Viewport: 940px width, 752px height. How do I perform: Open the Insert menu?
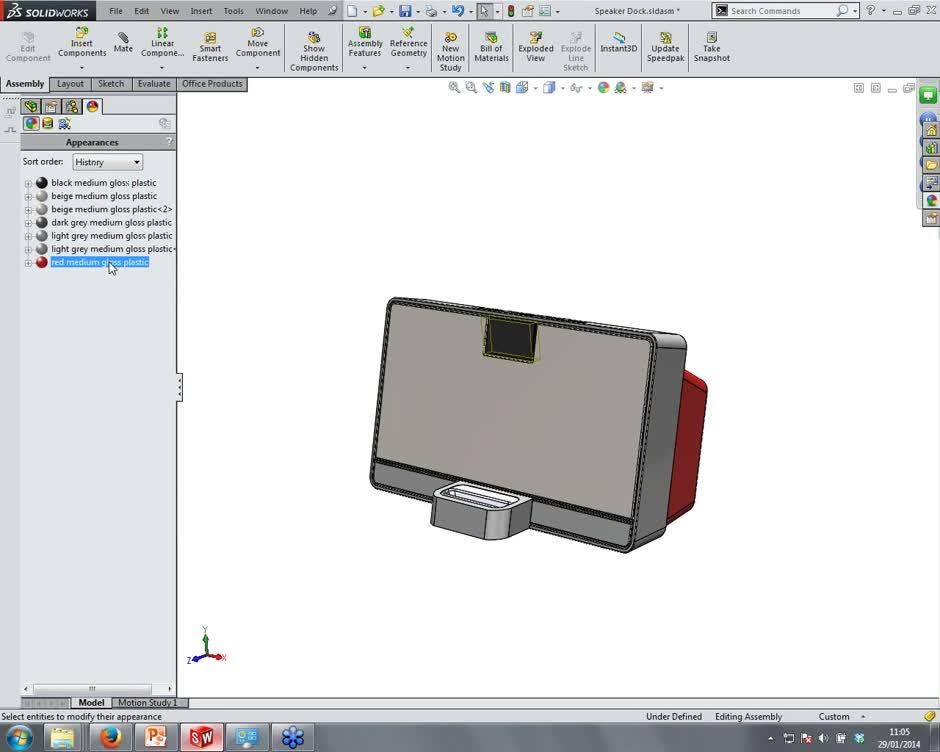pyautogui.click(x=201, y=11)
